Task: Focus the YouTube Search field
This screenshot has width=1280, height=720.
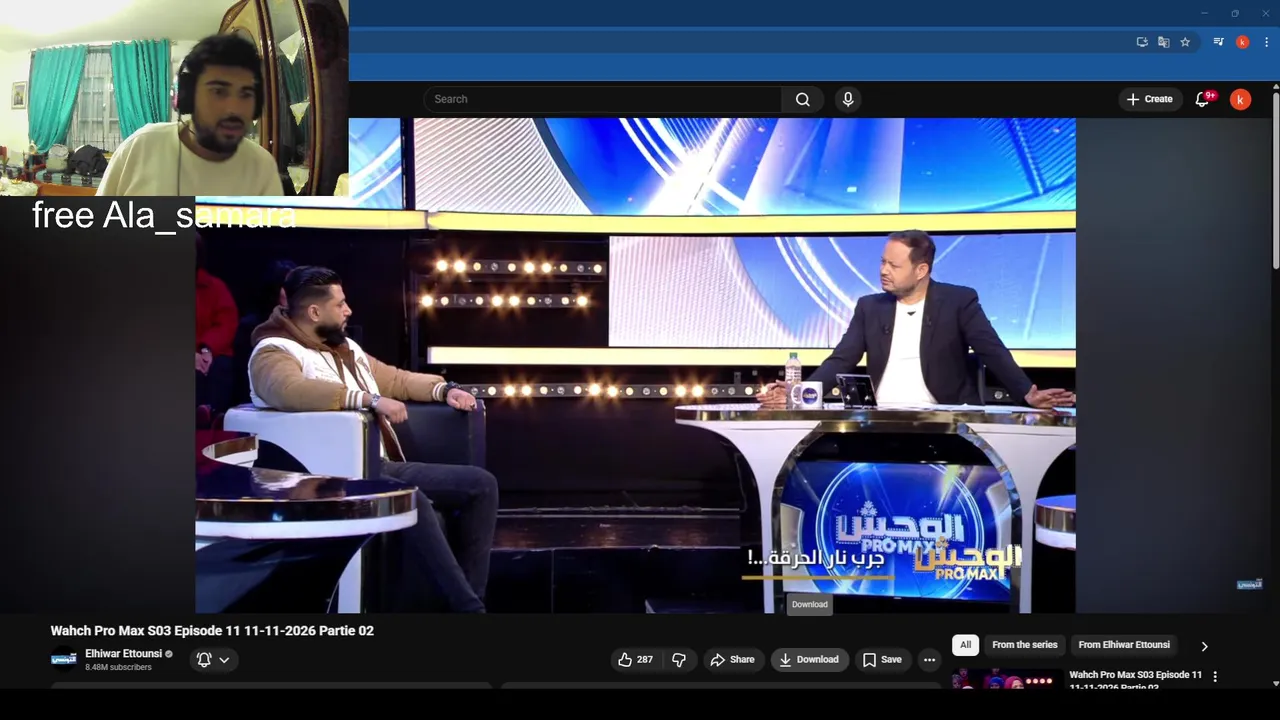Action: pyautogui.click(x=602, y=99)
